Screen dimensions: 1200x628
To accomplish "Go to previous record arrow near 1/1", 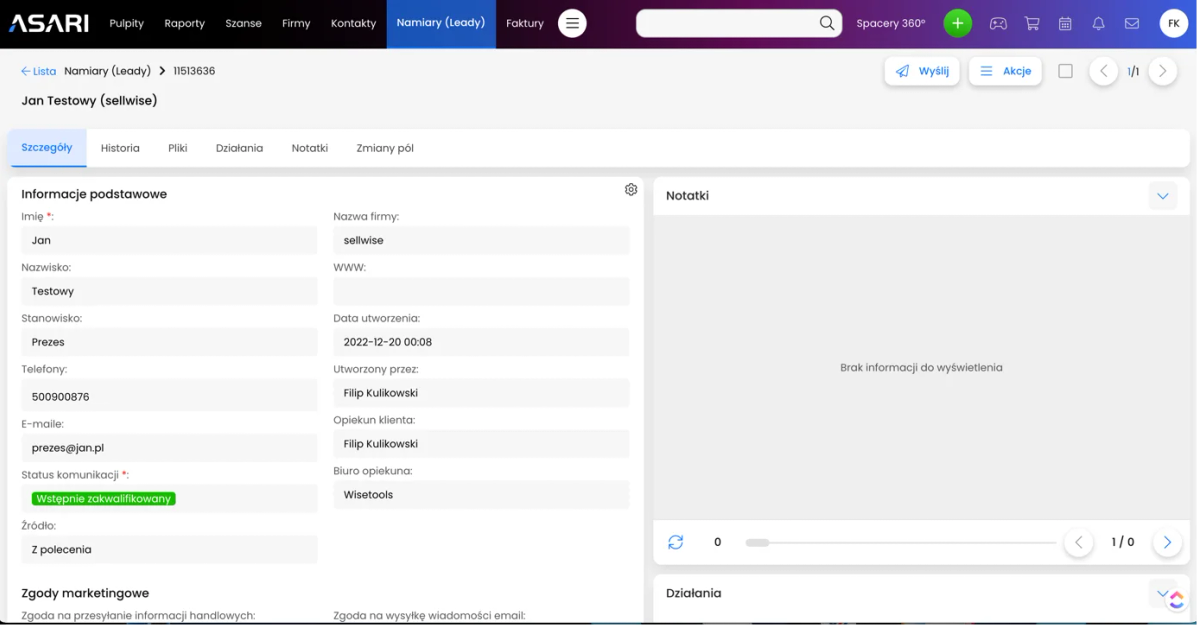I will tap(1103, 71).
